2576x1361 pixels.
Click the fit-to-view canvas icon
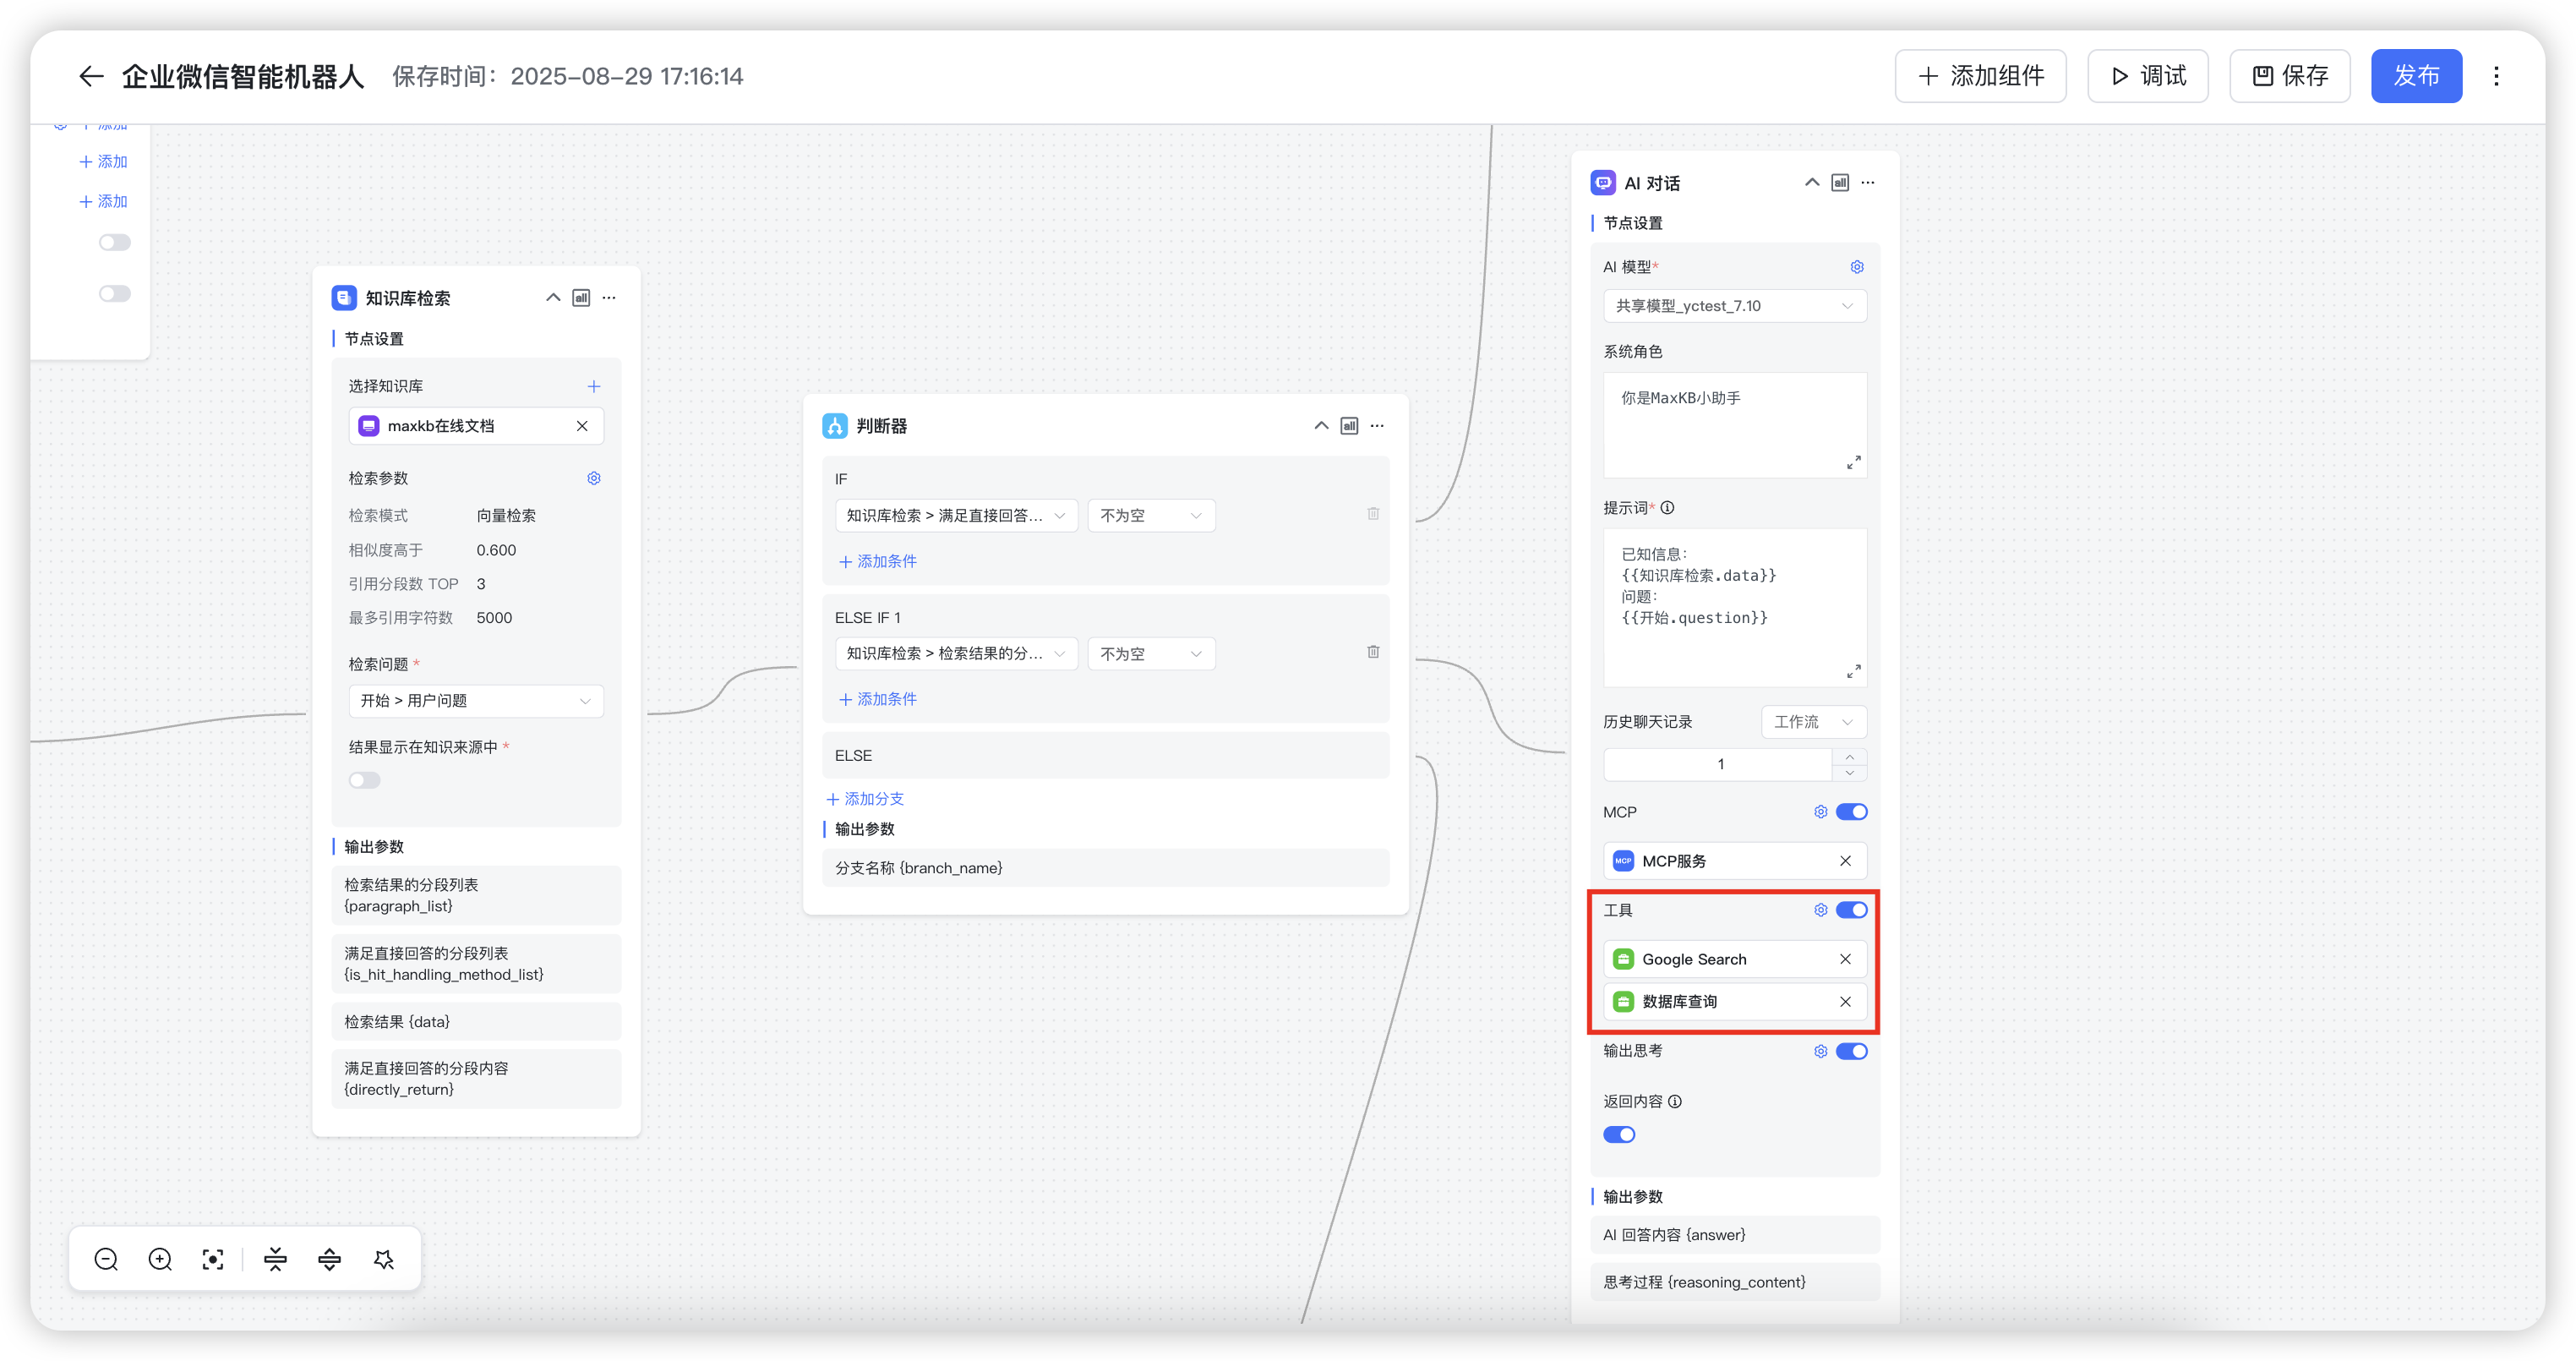(213, 1259)
